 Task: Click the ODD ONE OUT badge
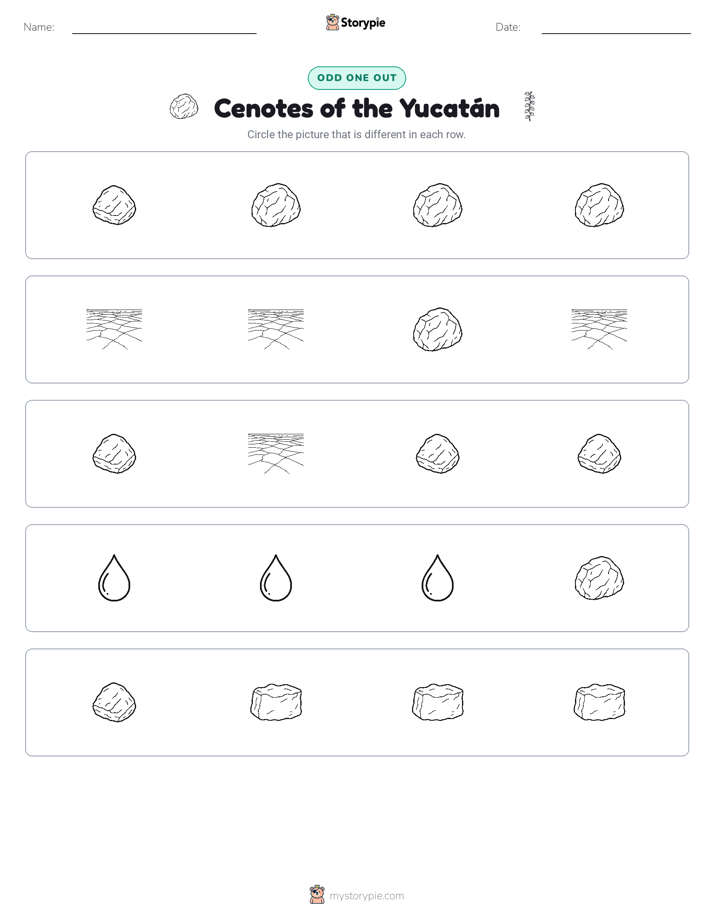tap(356, 78)
